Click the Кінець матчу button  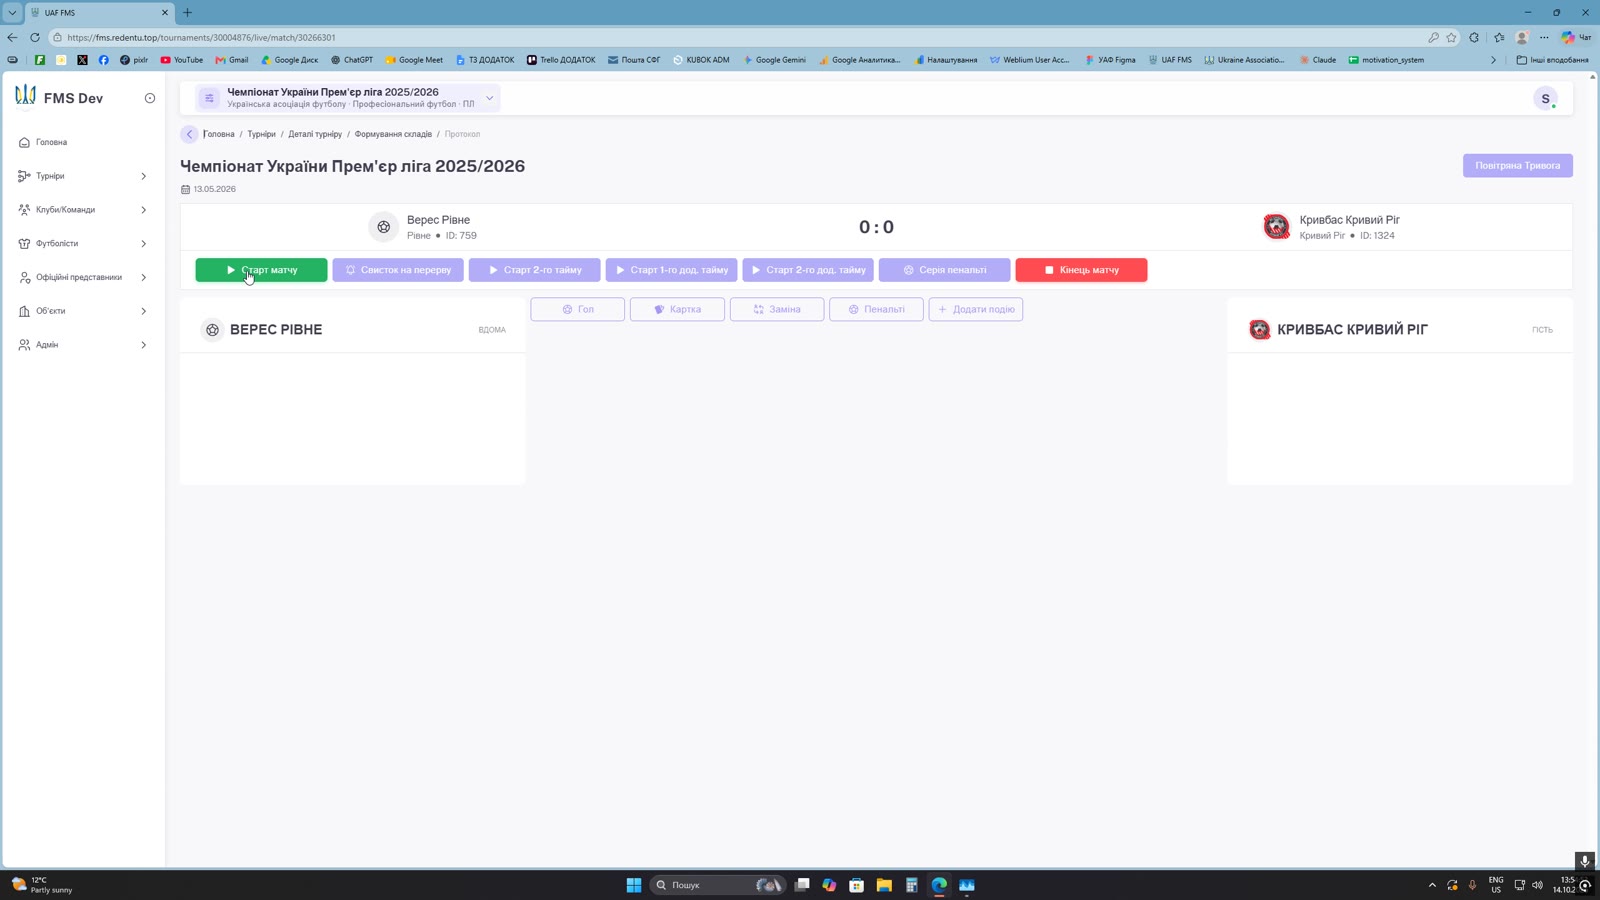1081,270
